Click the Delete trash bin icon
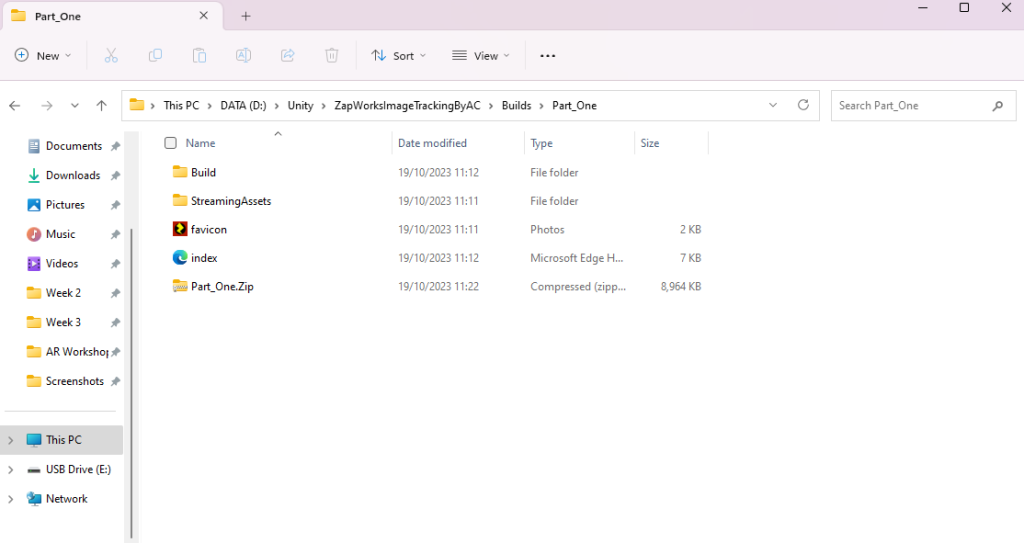Image resolution: width=1024 pixels, height=543 pixels. tap(332, 56)
